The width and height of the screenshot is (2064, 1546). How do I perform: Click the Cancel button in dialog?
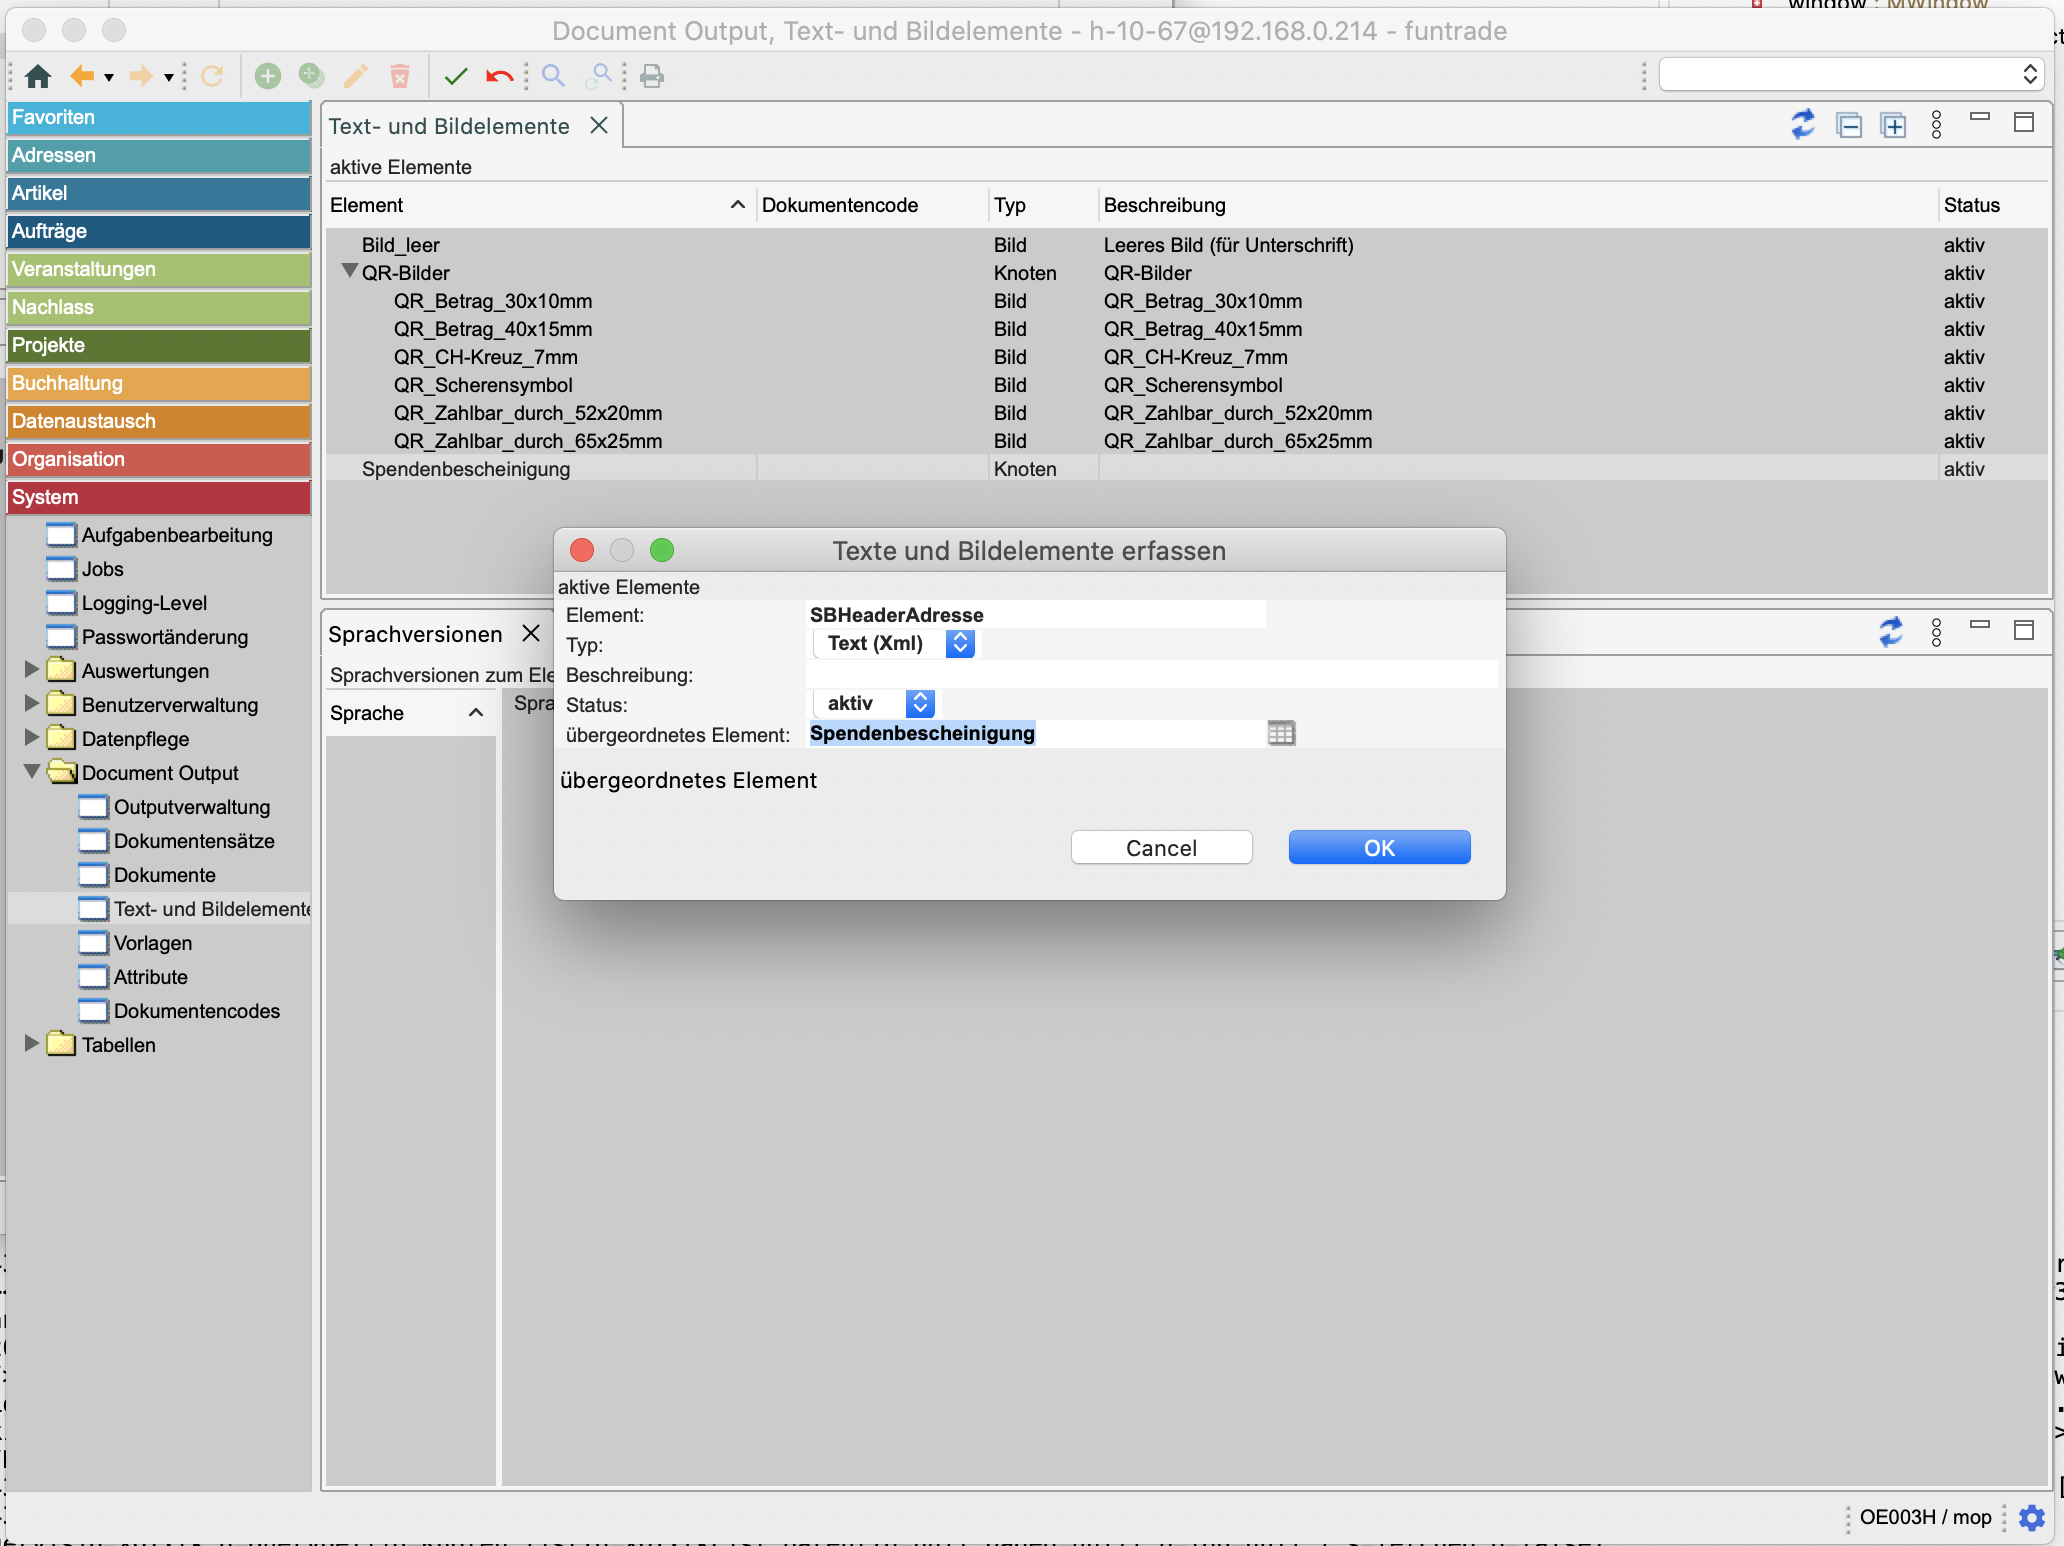pyautogui.click(x=1160, y=847)
